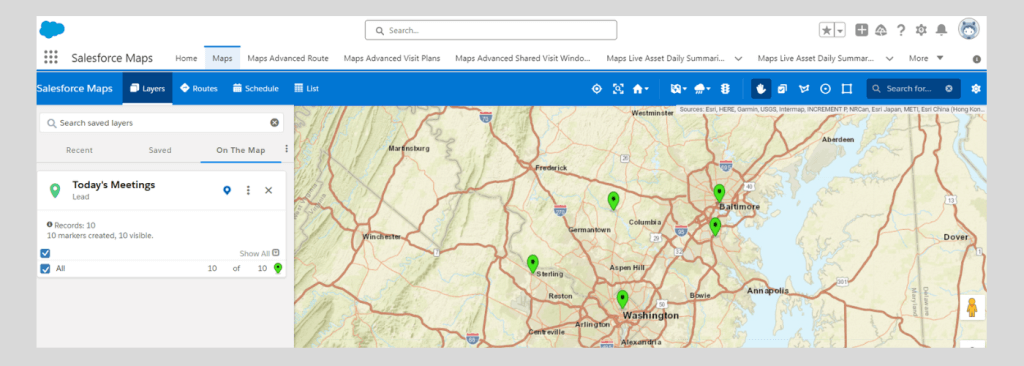Viewport: 1024px width, 366px height.
Task: Uncheck the All markers checkbox
Action: pos(45,269)
